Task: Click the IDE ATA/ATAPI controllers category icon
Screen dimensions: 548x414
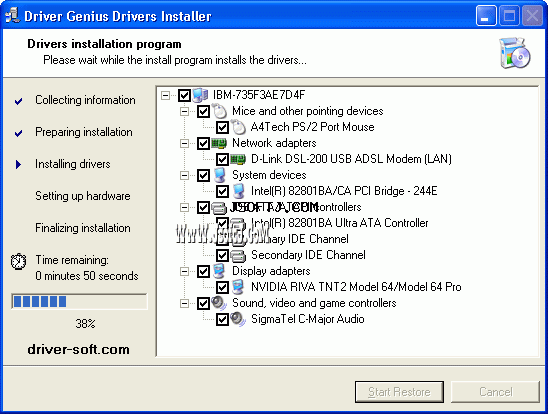Action: click(x=219, y=208)
